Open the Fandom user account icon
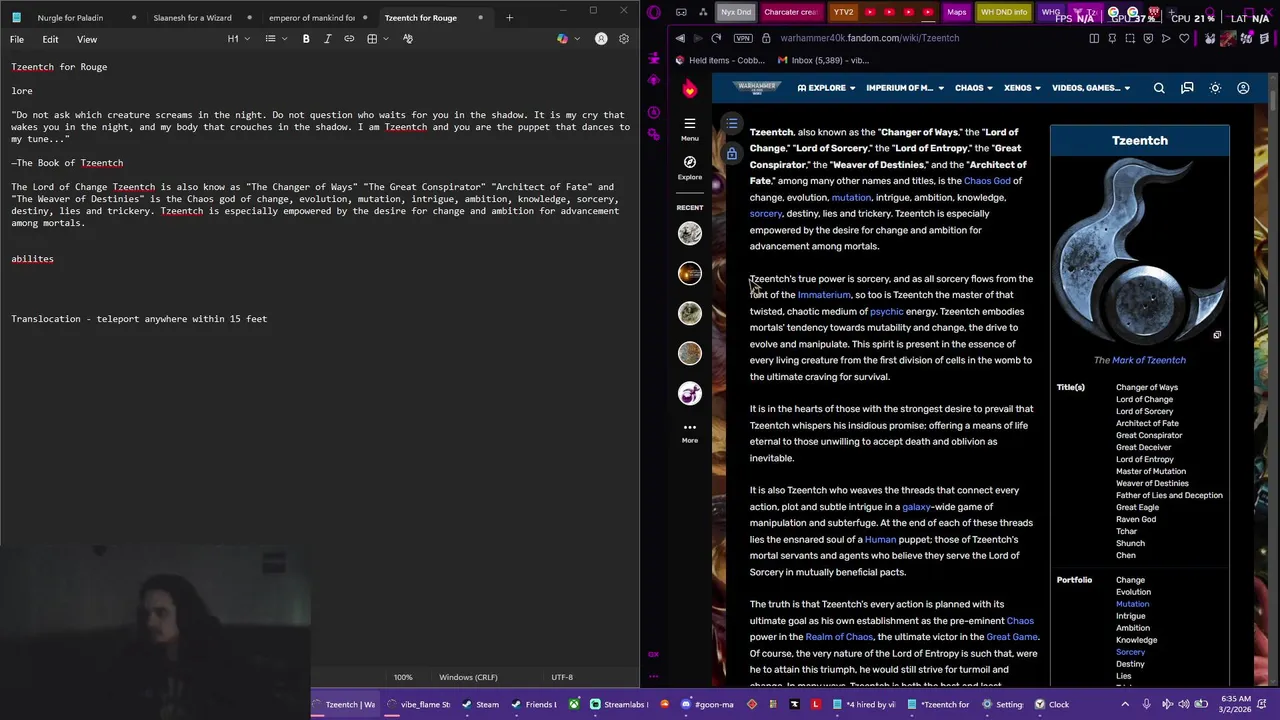 (1243, 88)
